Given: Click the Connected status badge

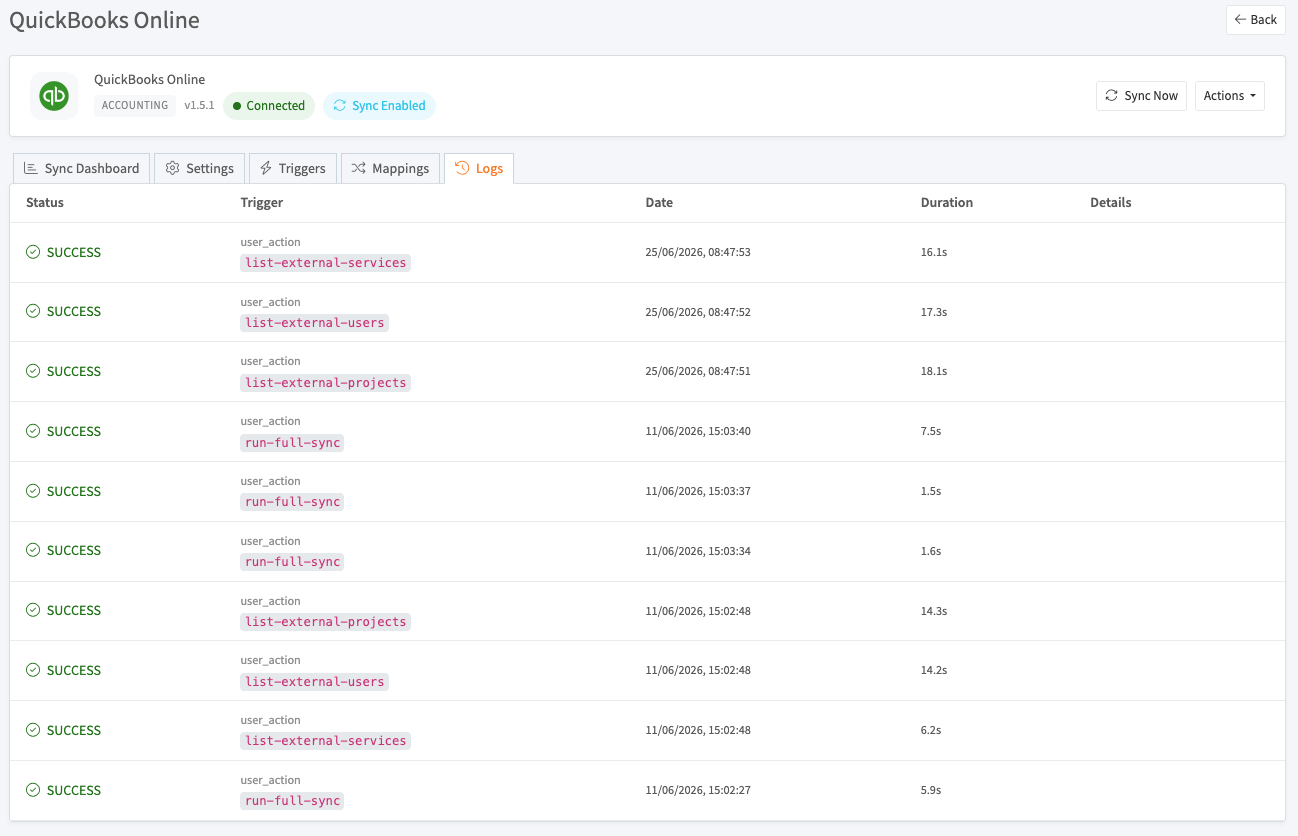Looking at the screenshot, I should pyautogui.click(x=268, y=106).
